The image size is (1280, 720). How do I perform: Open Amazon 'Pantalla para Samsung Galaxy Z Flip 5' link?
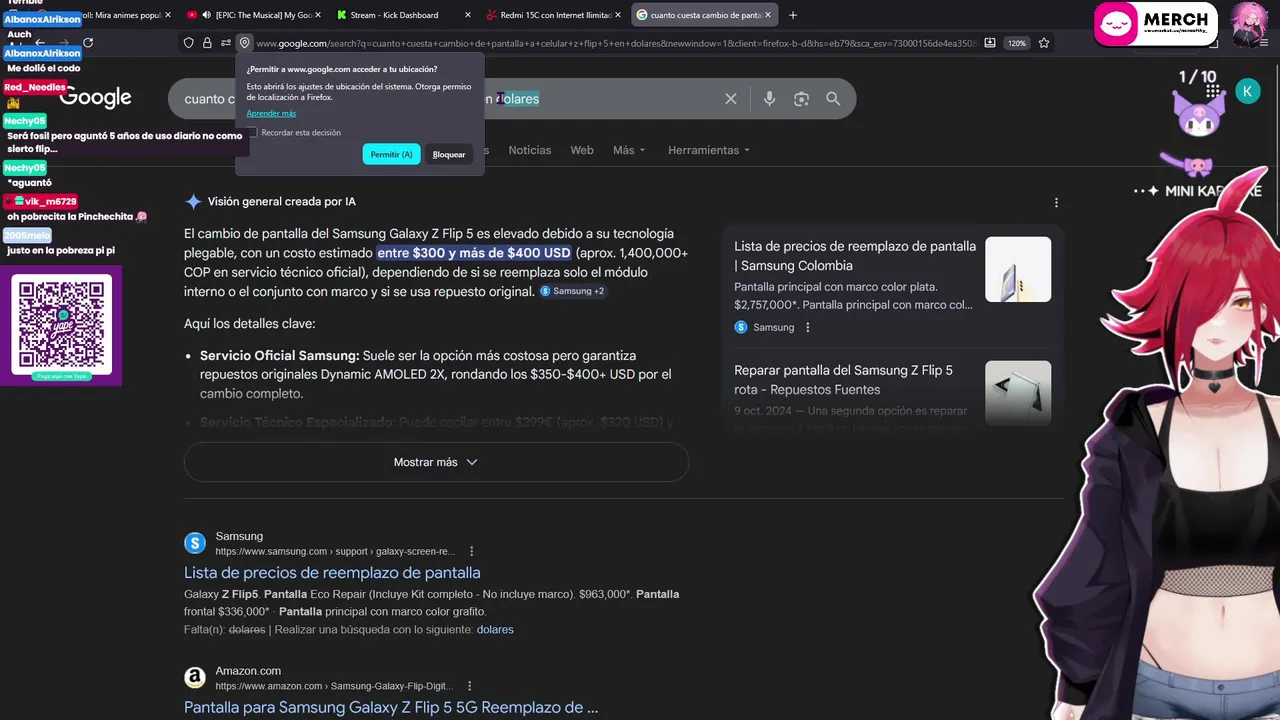click(x=391, y=707)
